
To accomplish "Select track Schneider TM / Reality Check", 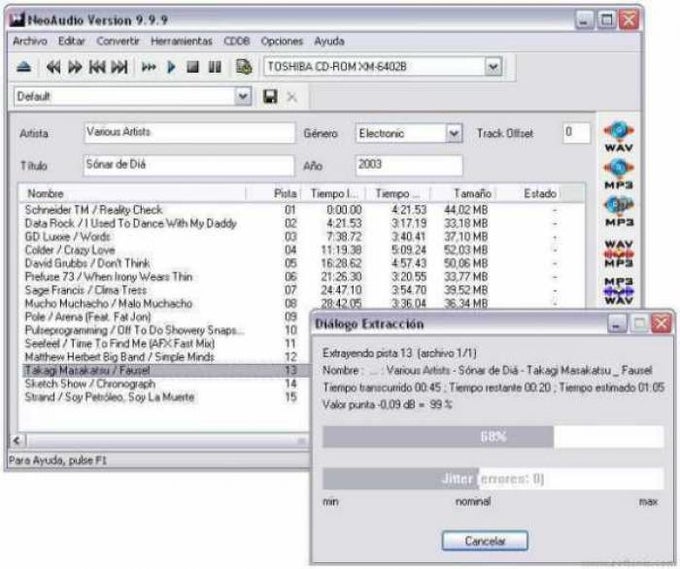I will click(94, 210).
